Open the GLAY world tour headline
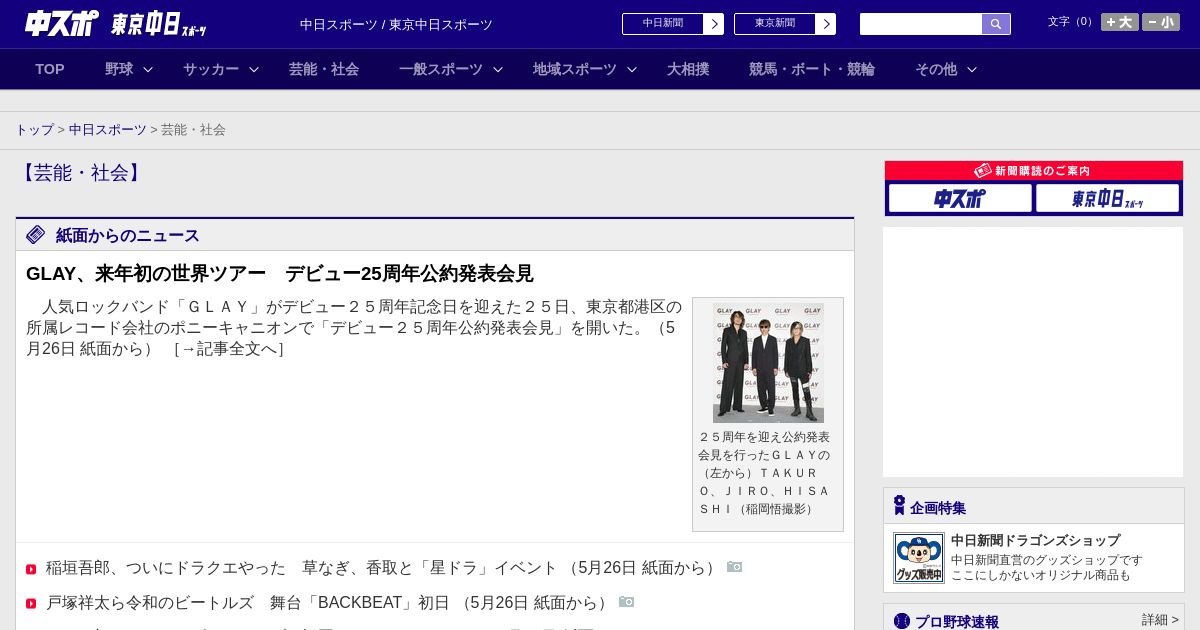This screenshot has height=630, width=1200. tap(280, 273)
